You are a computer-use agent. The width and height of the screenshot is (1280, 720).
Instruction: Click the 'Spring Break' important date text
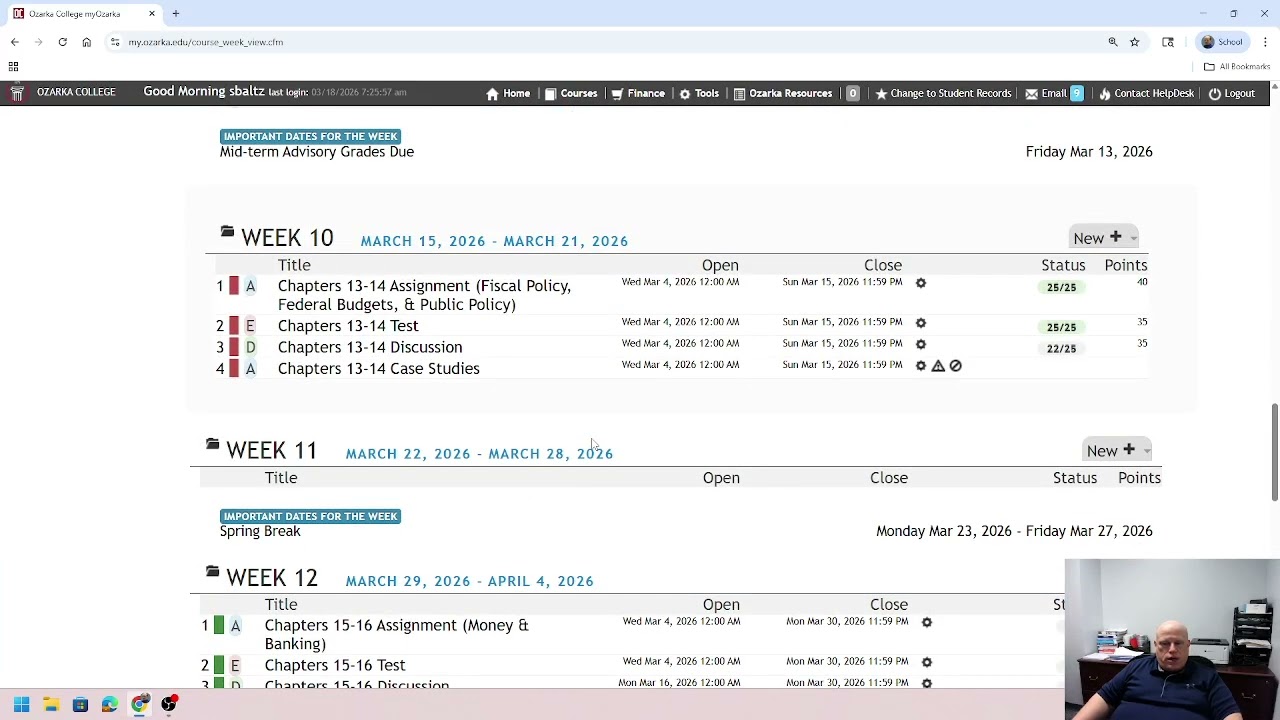(260, 531)
